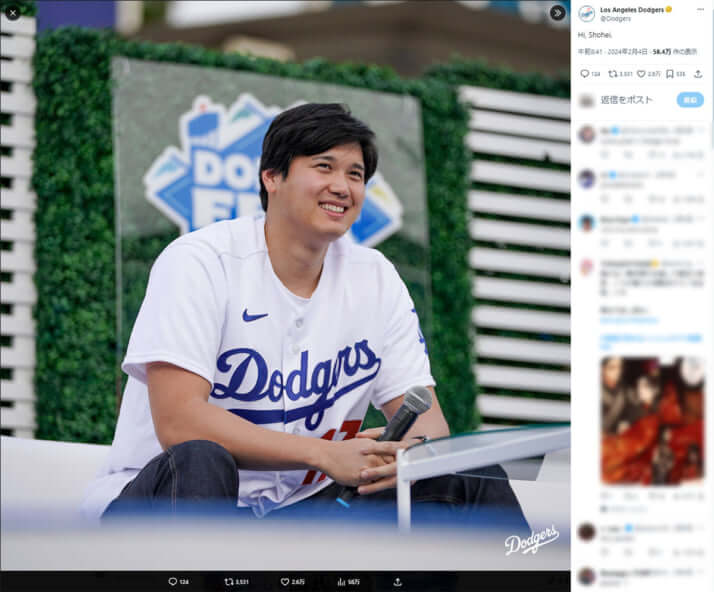Like the post using the side panel heart
Screen dimensions: 714x592
[641, 74]
